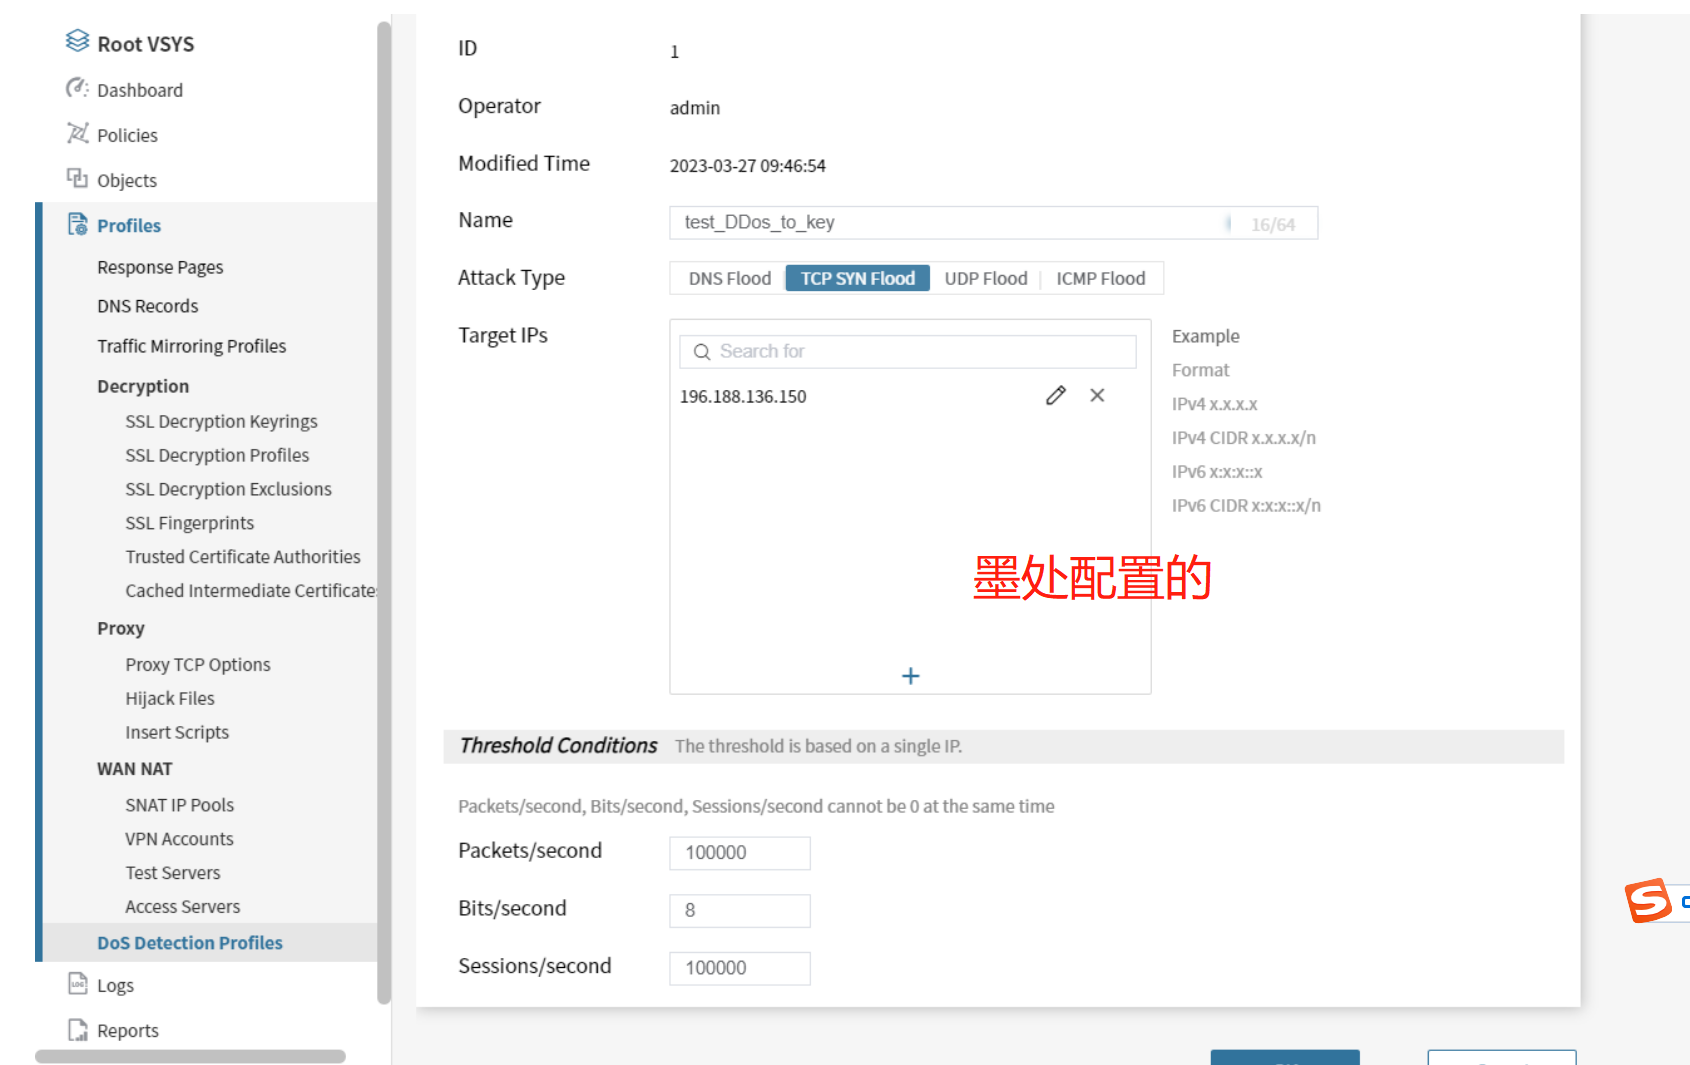Select DNS Flood attack type
The width and height of the screenshot is (1690, 1065).
[x=729, y=279]
